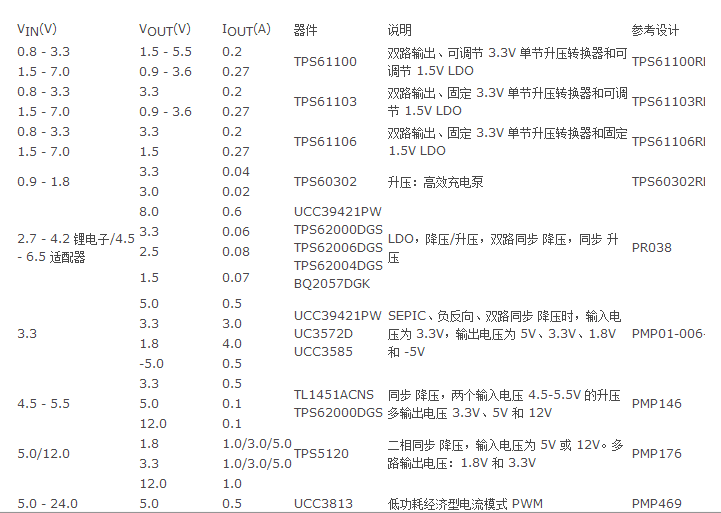This screenshot has width=721, height=513.
Task: Click the TPS62006DGS device name
Action: pos(338,248)
